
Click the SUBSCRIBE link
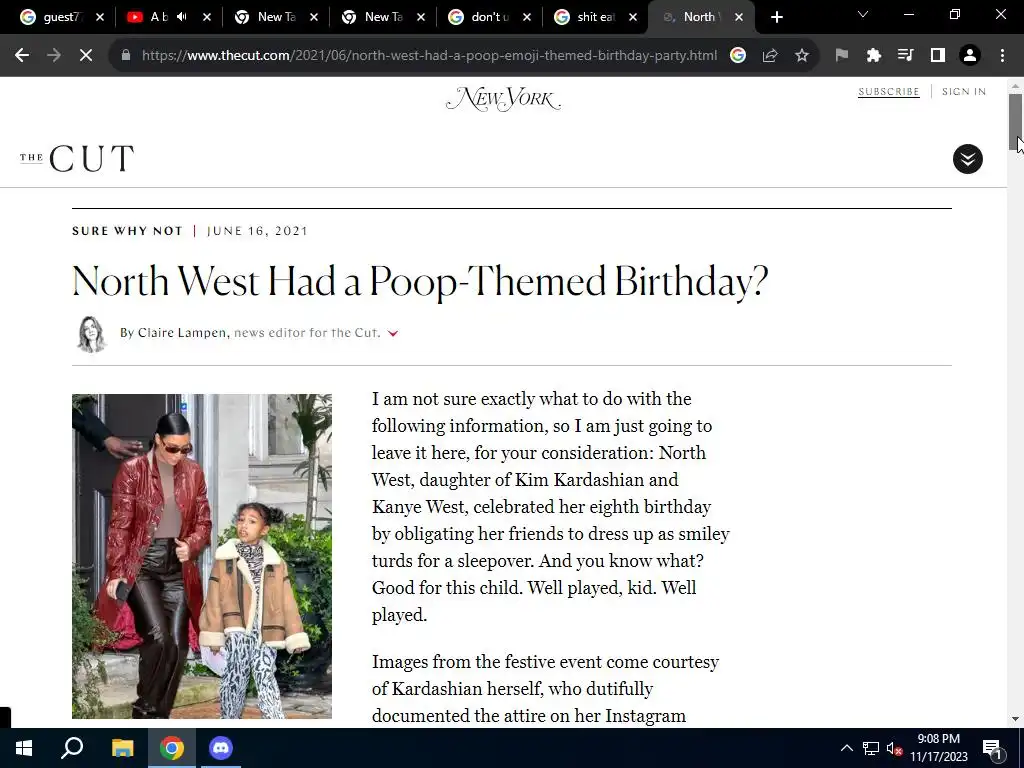(x=888, y=91)
